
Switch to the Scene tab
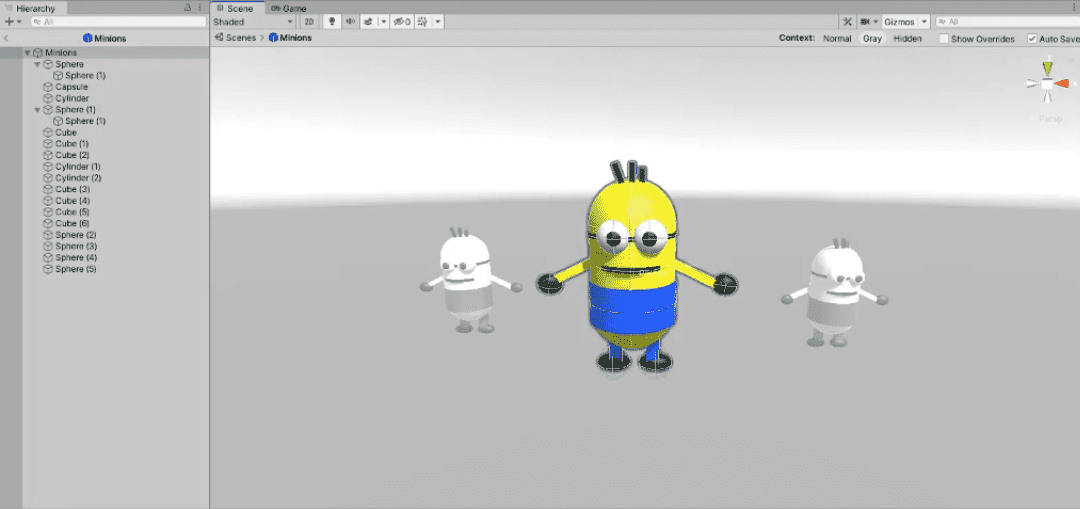[x=236, y=8]
